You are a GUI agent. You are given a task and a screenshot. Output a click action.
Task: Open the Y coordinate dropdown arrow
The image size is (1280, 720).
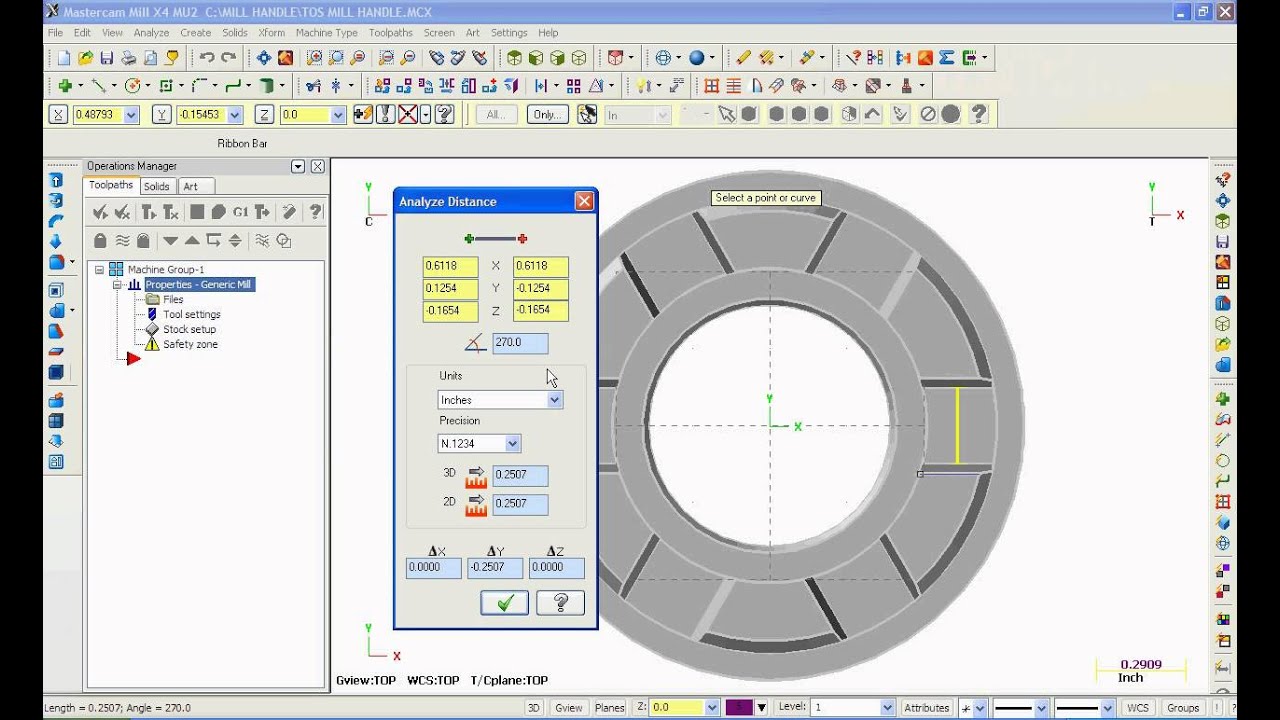[235, 115]
